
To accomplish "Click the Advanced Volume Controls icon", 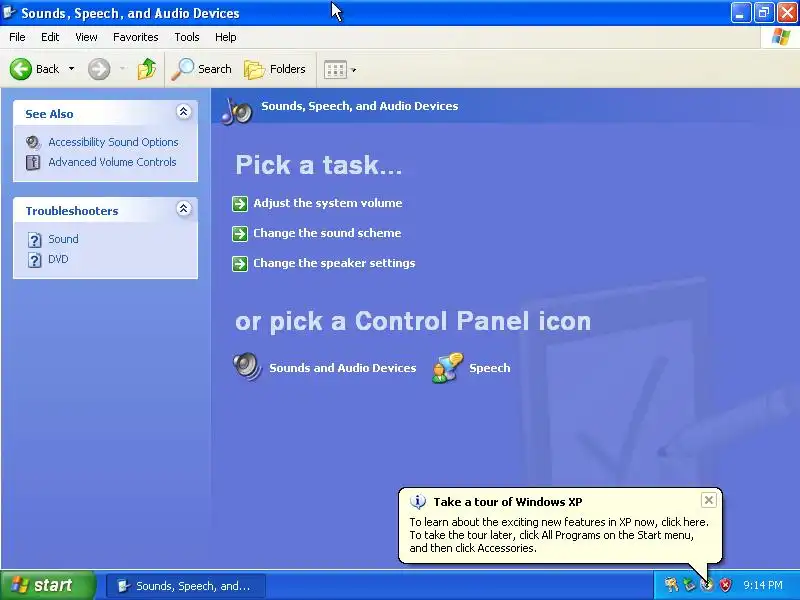I will tap(33, 163).
